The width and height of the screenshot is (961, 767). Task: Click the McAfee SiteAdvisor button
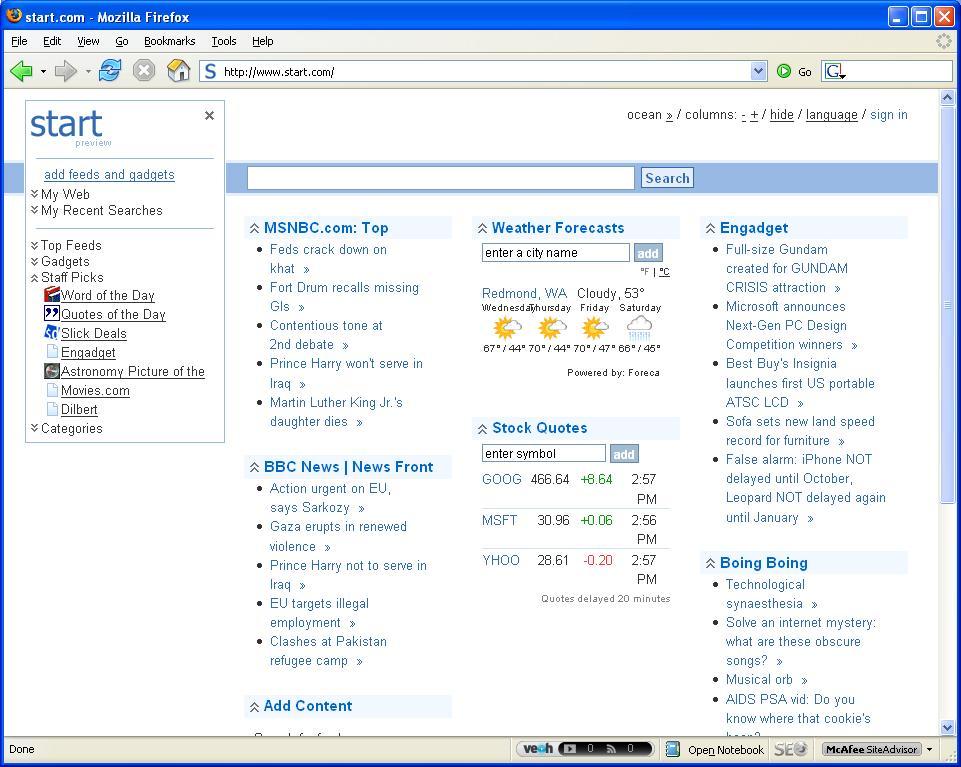coord(872,749)
